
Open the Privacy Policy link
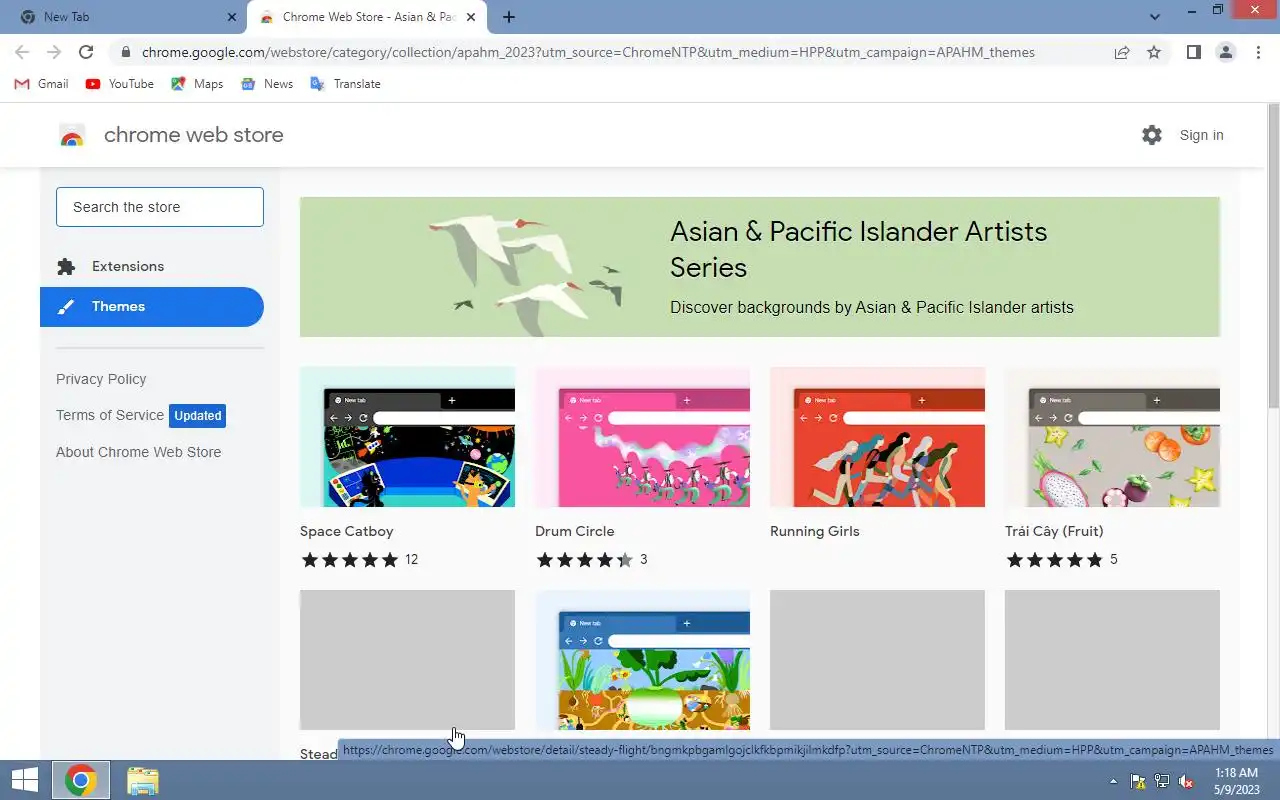(x=101, y=379)
